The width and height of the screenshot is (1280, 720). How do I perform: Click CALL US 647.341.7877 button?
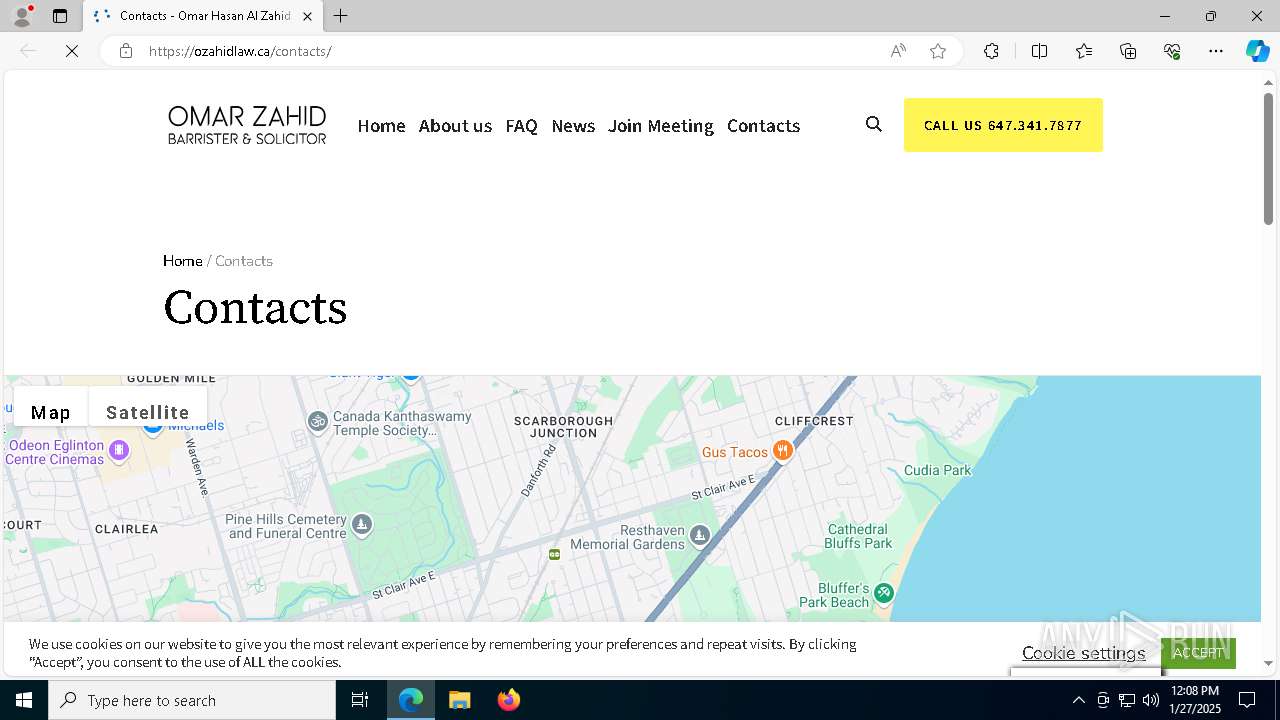pos(1003,125)
